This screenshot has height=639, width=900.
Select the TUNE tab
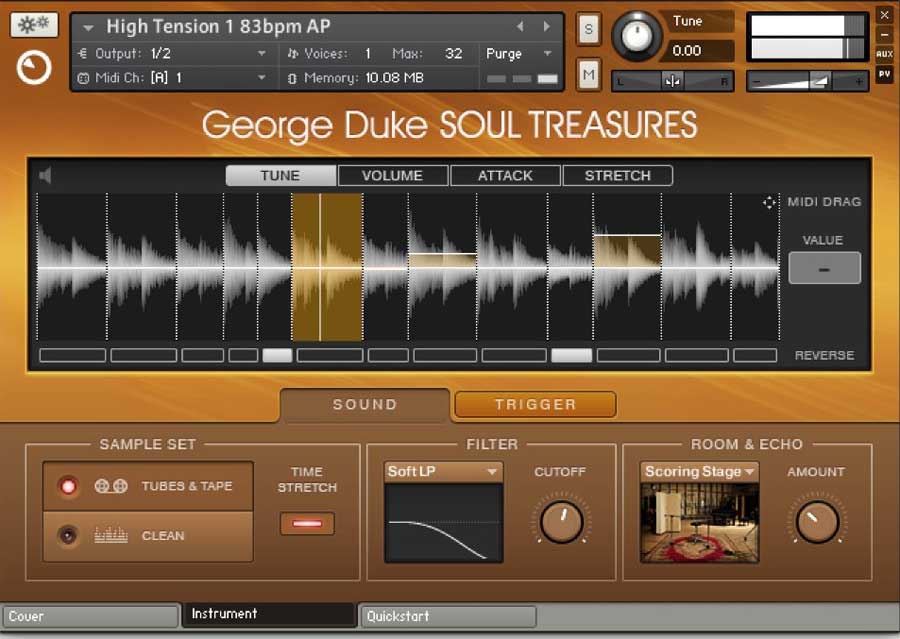[280, 175]
